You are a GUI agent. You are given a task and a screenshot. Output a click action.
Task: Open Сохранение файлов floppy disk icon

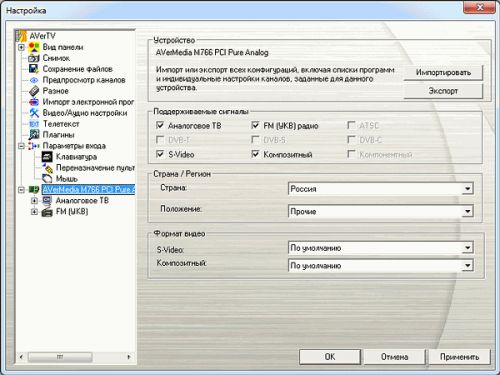click(x=34, y=69)
